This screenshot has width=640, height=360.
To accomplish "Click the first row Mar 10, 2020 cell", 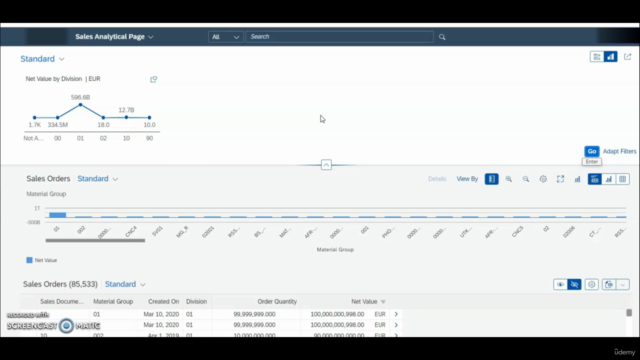I will [x=161, y=314].
